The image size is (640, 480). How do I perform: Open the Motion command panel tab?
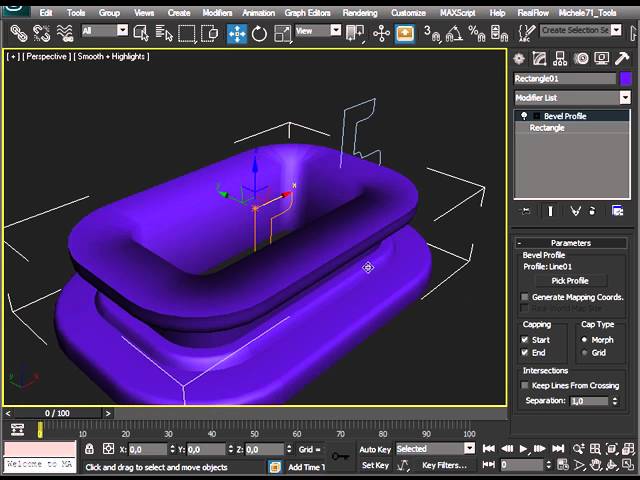(x=581, y=59)
